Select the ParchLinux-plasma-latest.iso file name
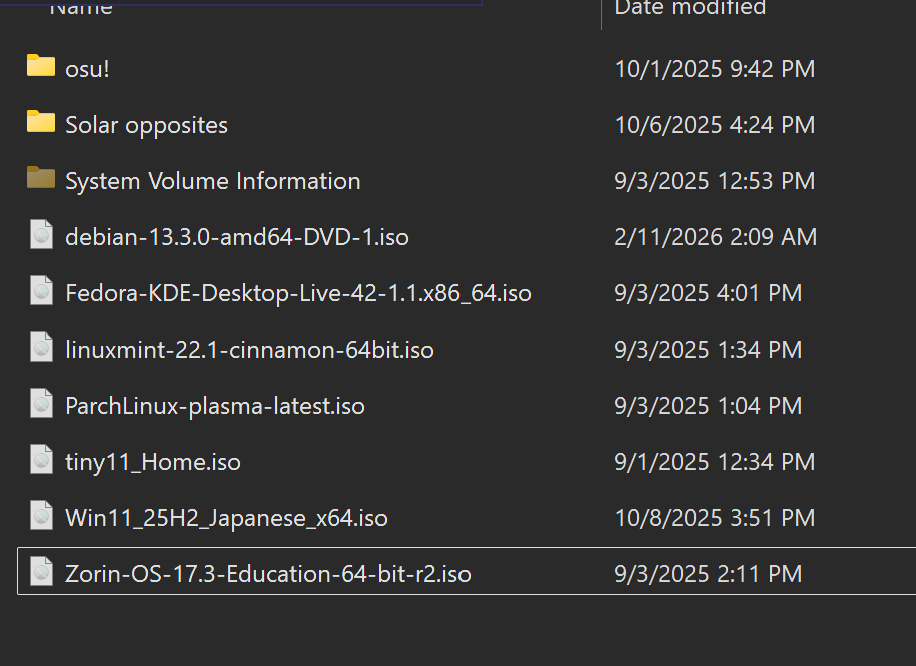 pos(215,406)
